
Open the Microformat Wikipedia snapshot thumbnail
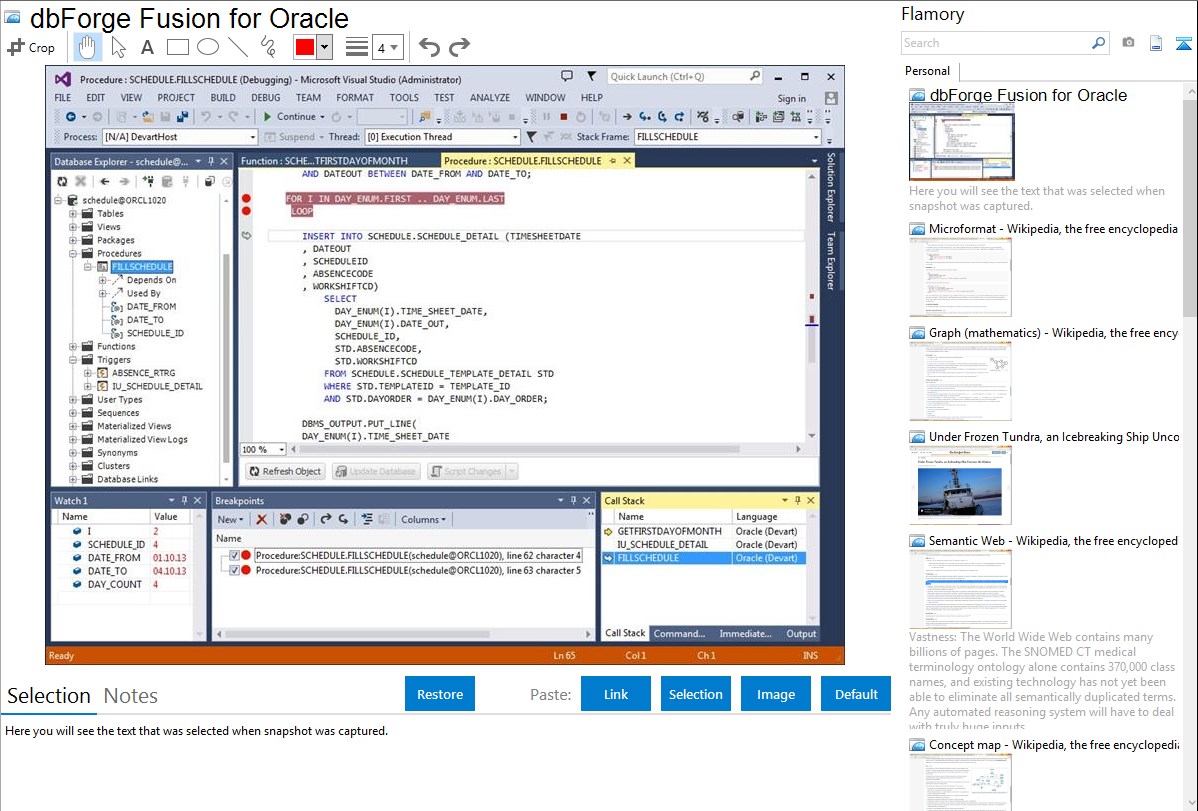960,277
